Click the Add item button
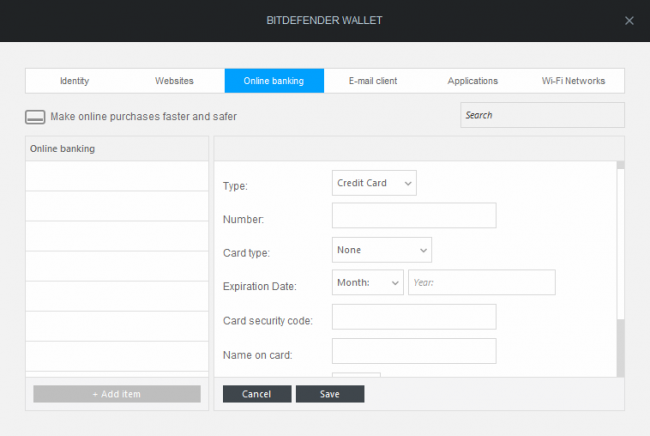Viewport: 650px width, 436px height. tap(117, 394)
